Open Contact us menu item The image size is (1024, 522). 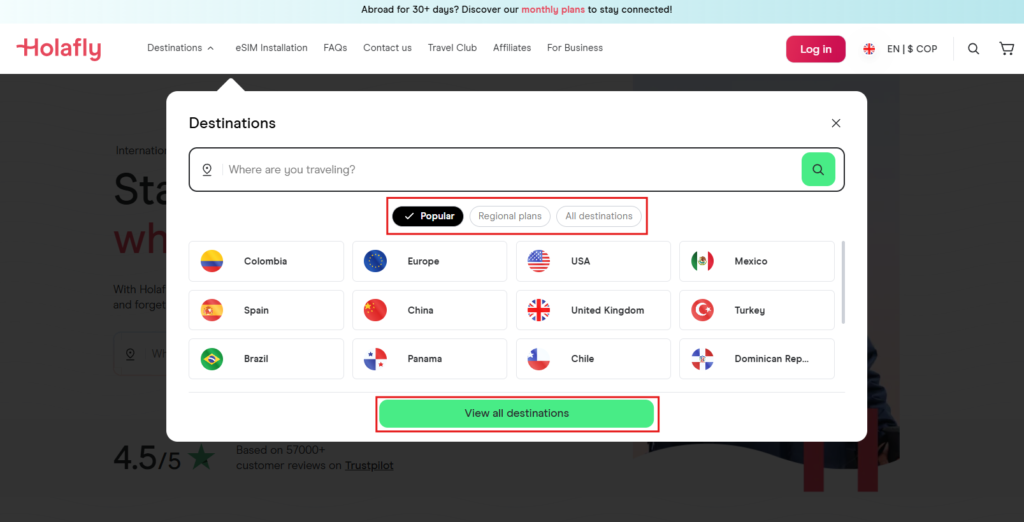[x=387, y=48]
